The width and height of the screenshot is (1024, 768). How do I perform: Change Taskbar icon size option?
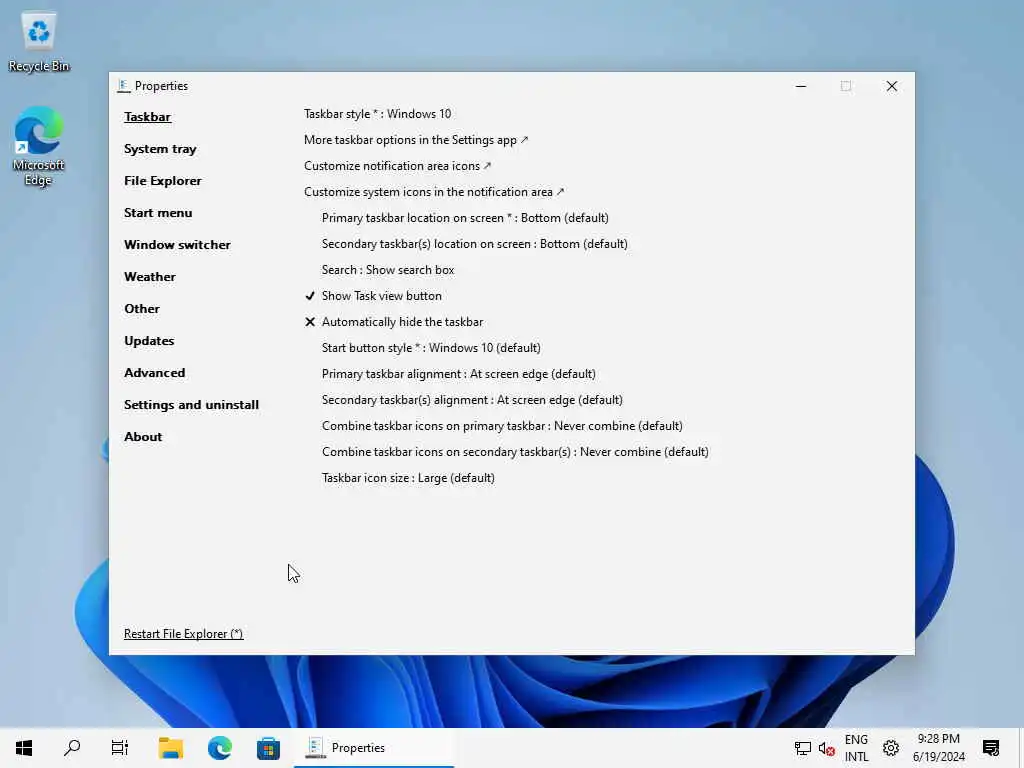[408, 478]
